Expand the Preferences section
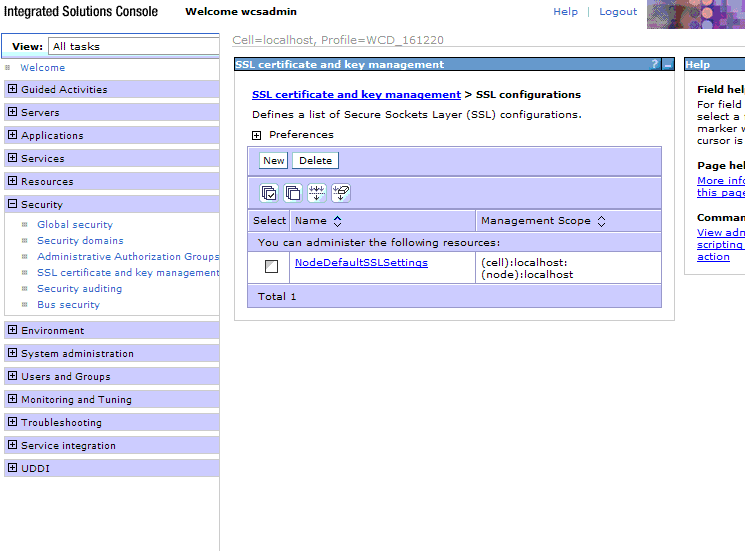Image resolution: width=745 pixels, height=551 pixels. [257, 135]
